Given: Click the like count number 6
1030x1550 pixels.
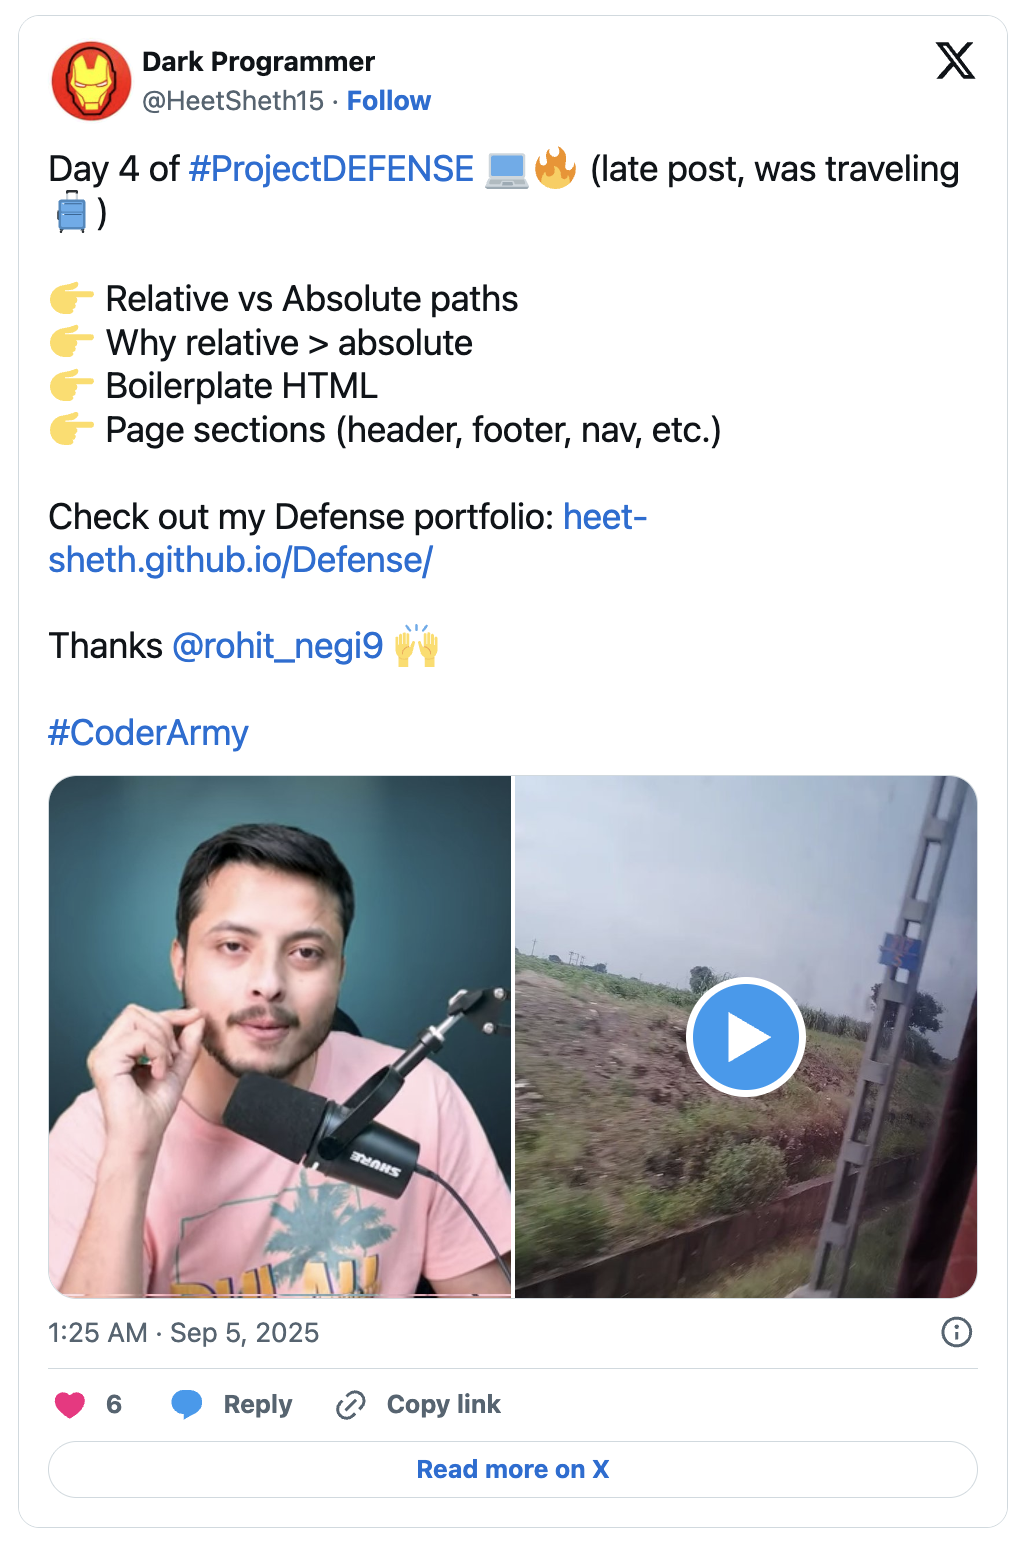Looking at the screenshot, I should click(114, 1405).
